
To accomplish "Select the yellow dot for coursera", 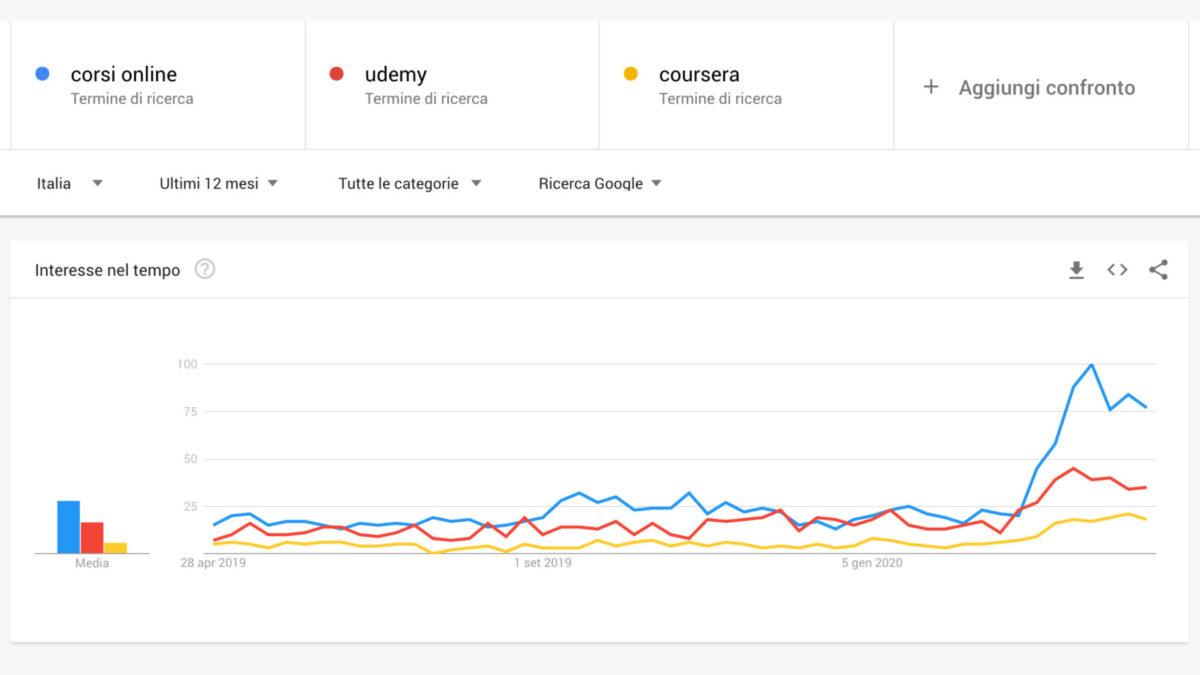I will click(x=630, y=73).
